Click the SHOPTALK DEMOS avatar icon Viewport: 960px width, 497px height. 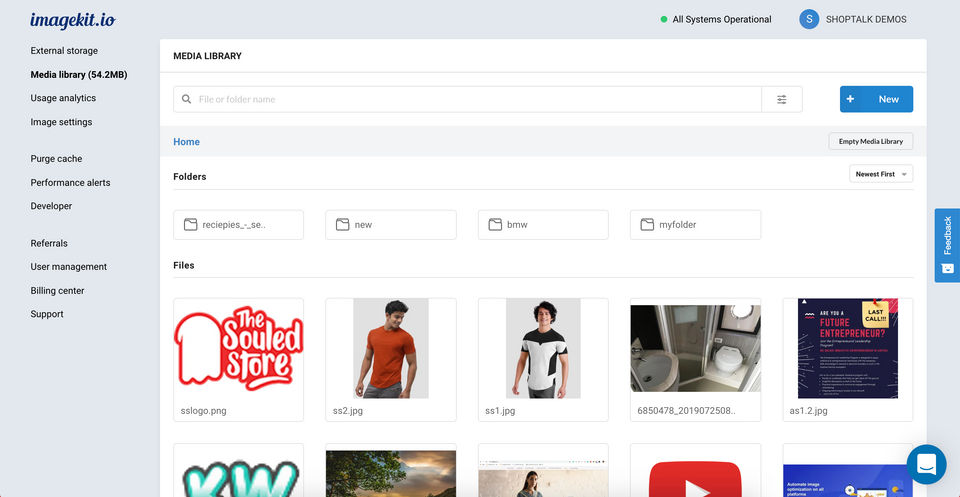pyautogui.click(x=809, y=19)
